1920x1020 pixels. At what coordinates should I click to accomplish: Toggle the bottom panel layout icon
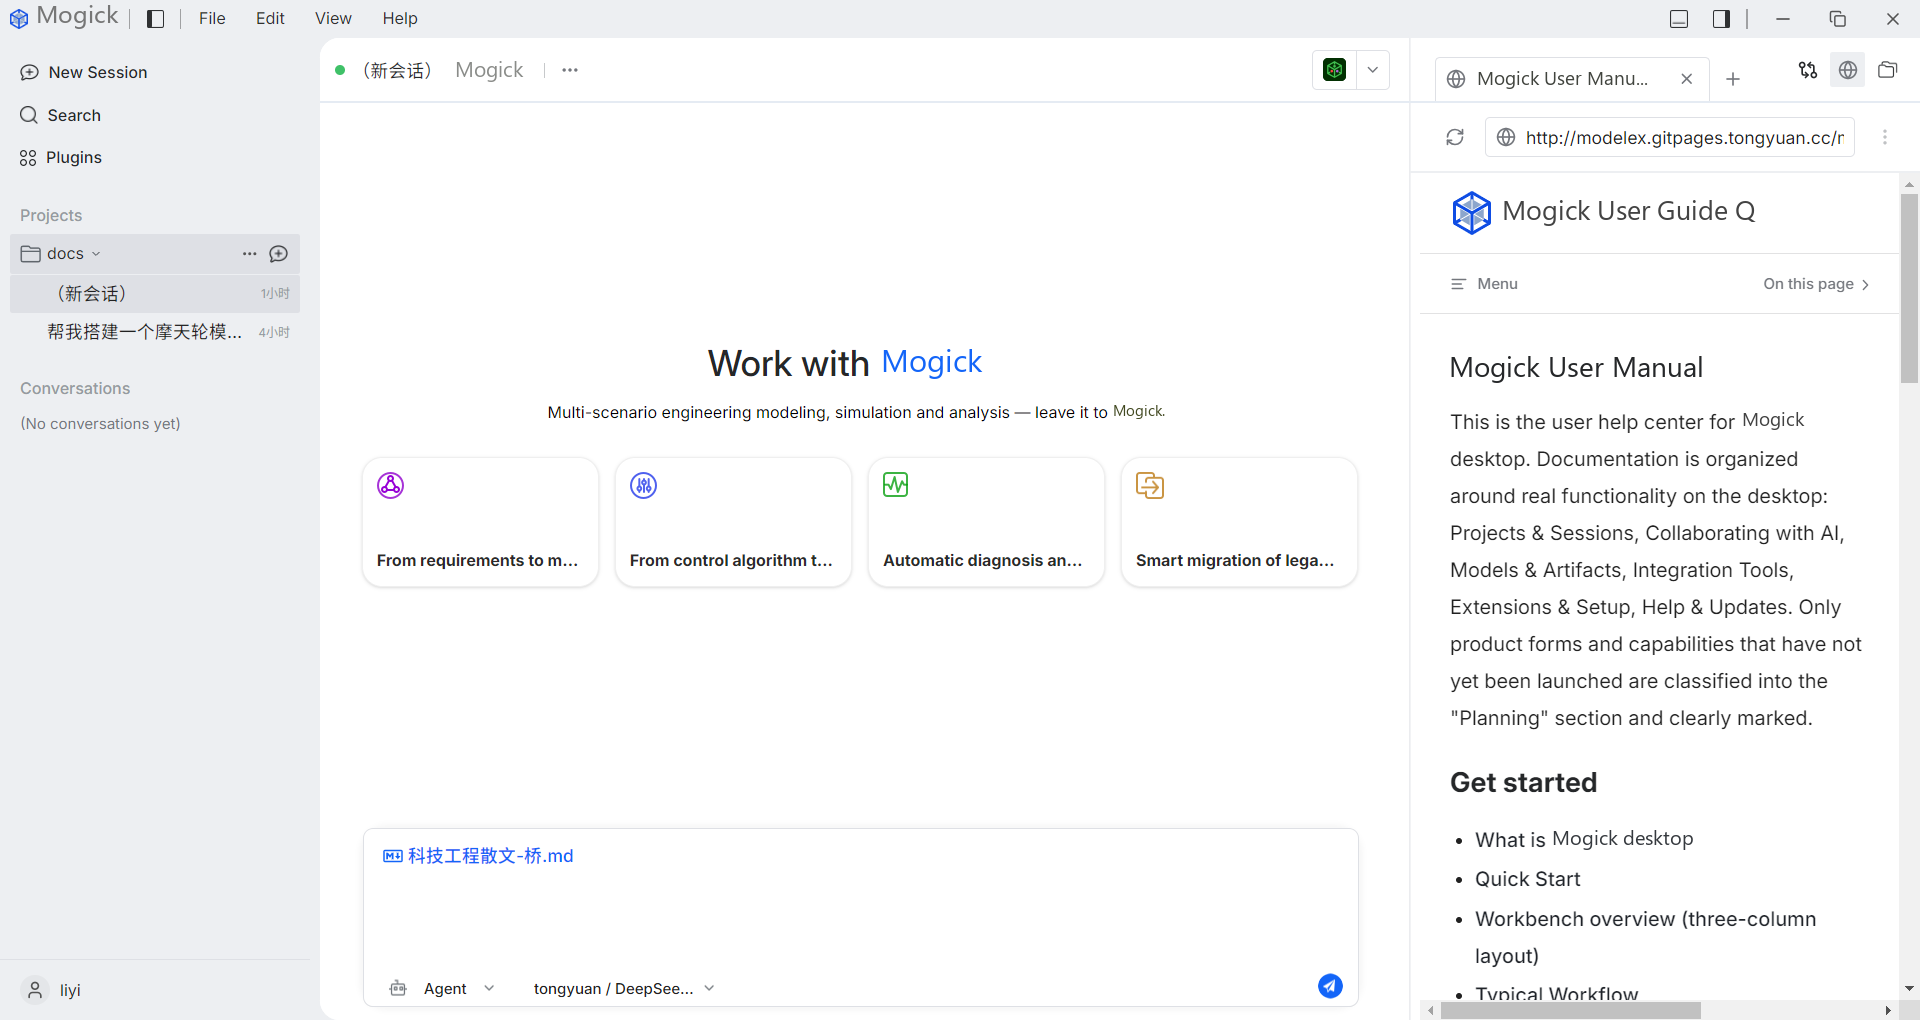(x=1679, y=19)
